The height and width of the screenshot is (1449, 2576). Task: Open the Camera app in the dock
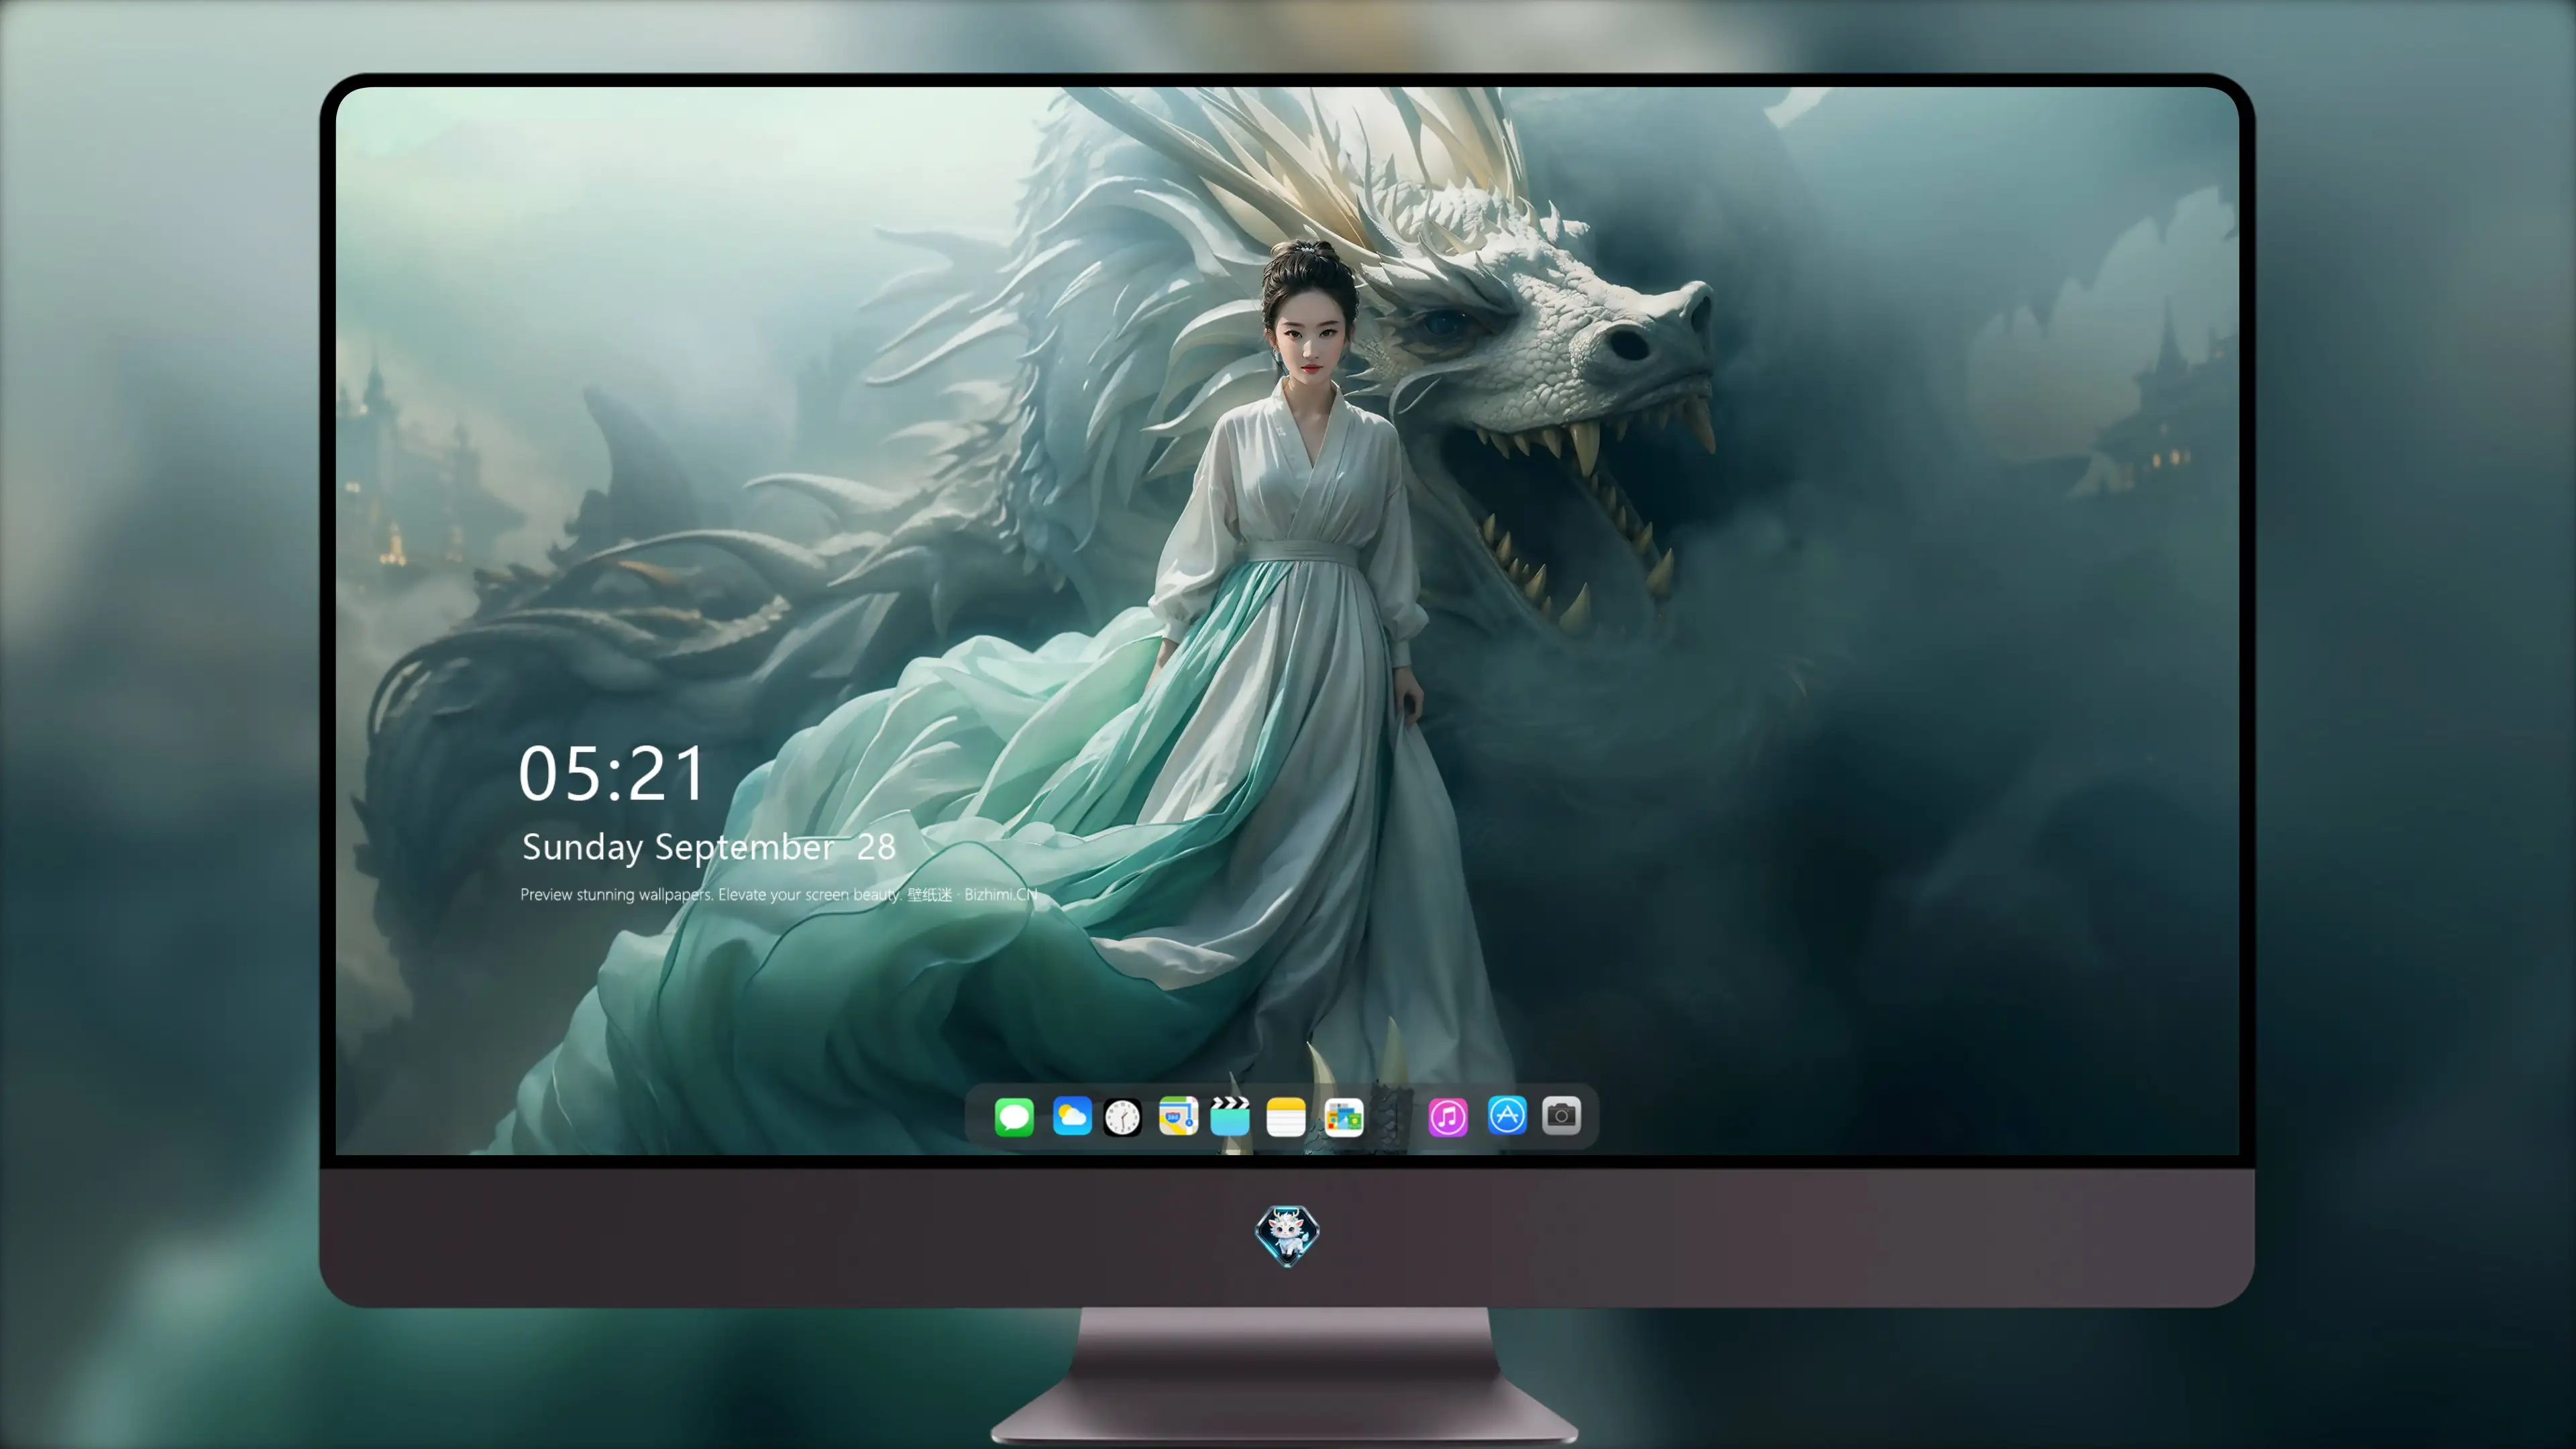click(1561, 1115)
